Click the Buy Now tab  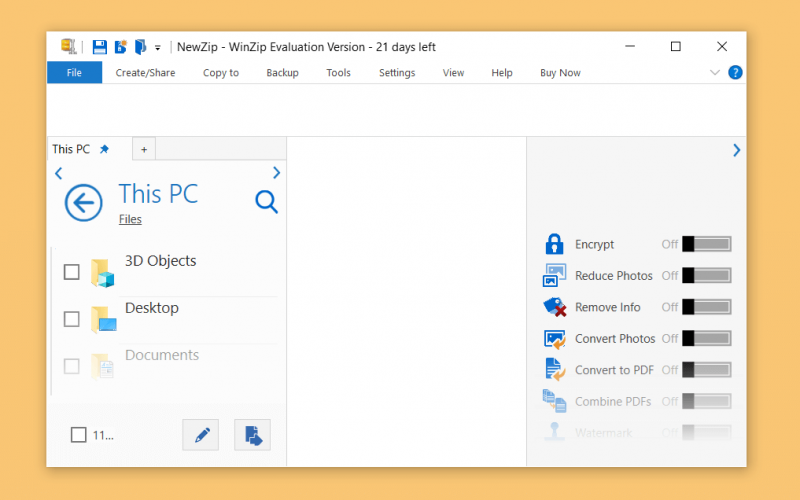[560, 72]
